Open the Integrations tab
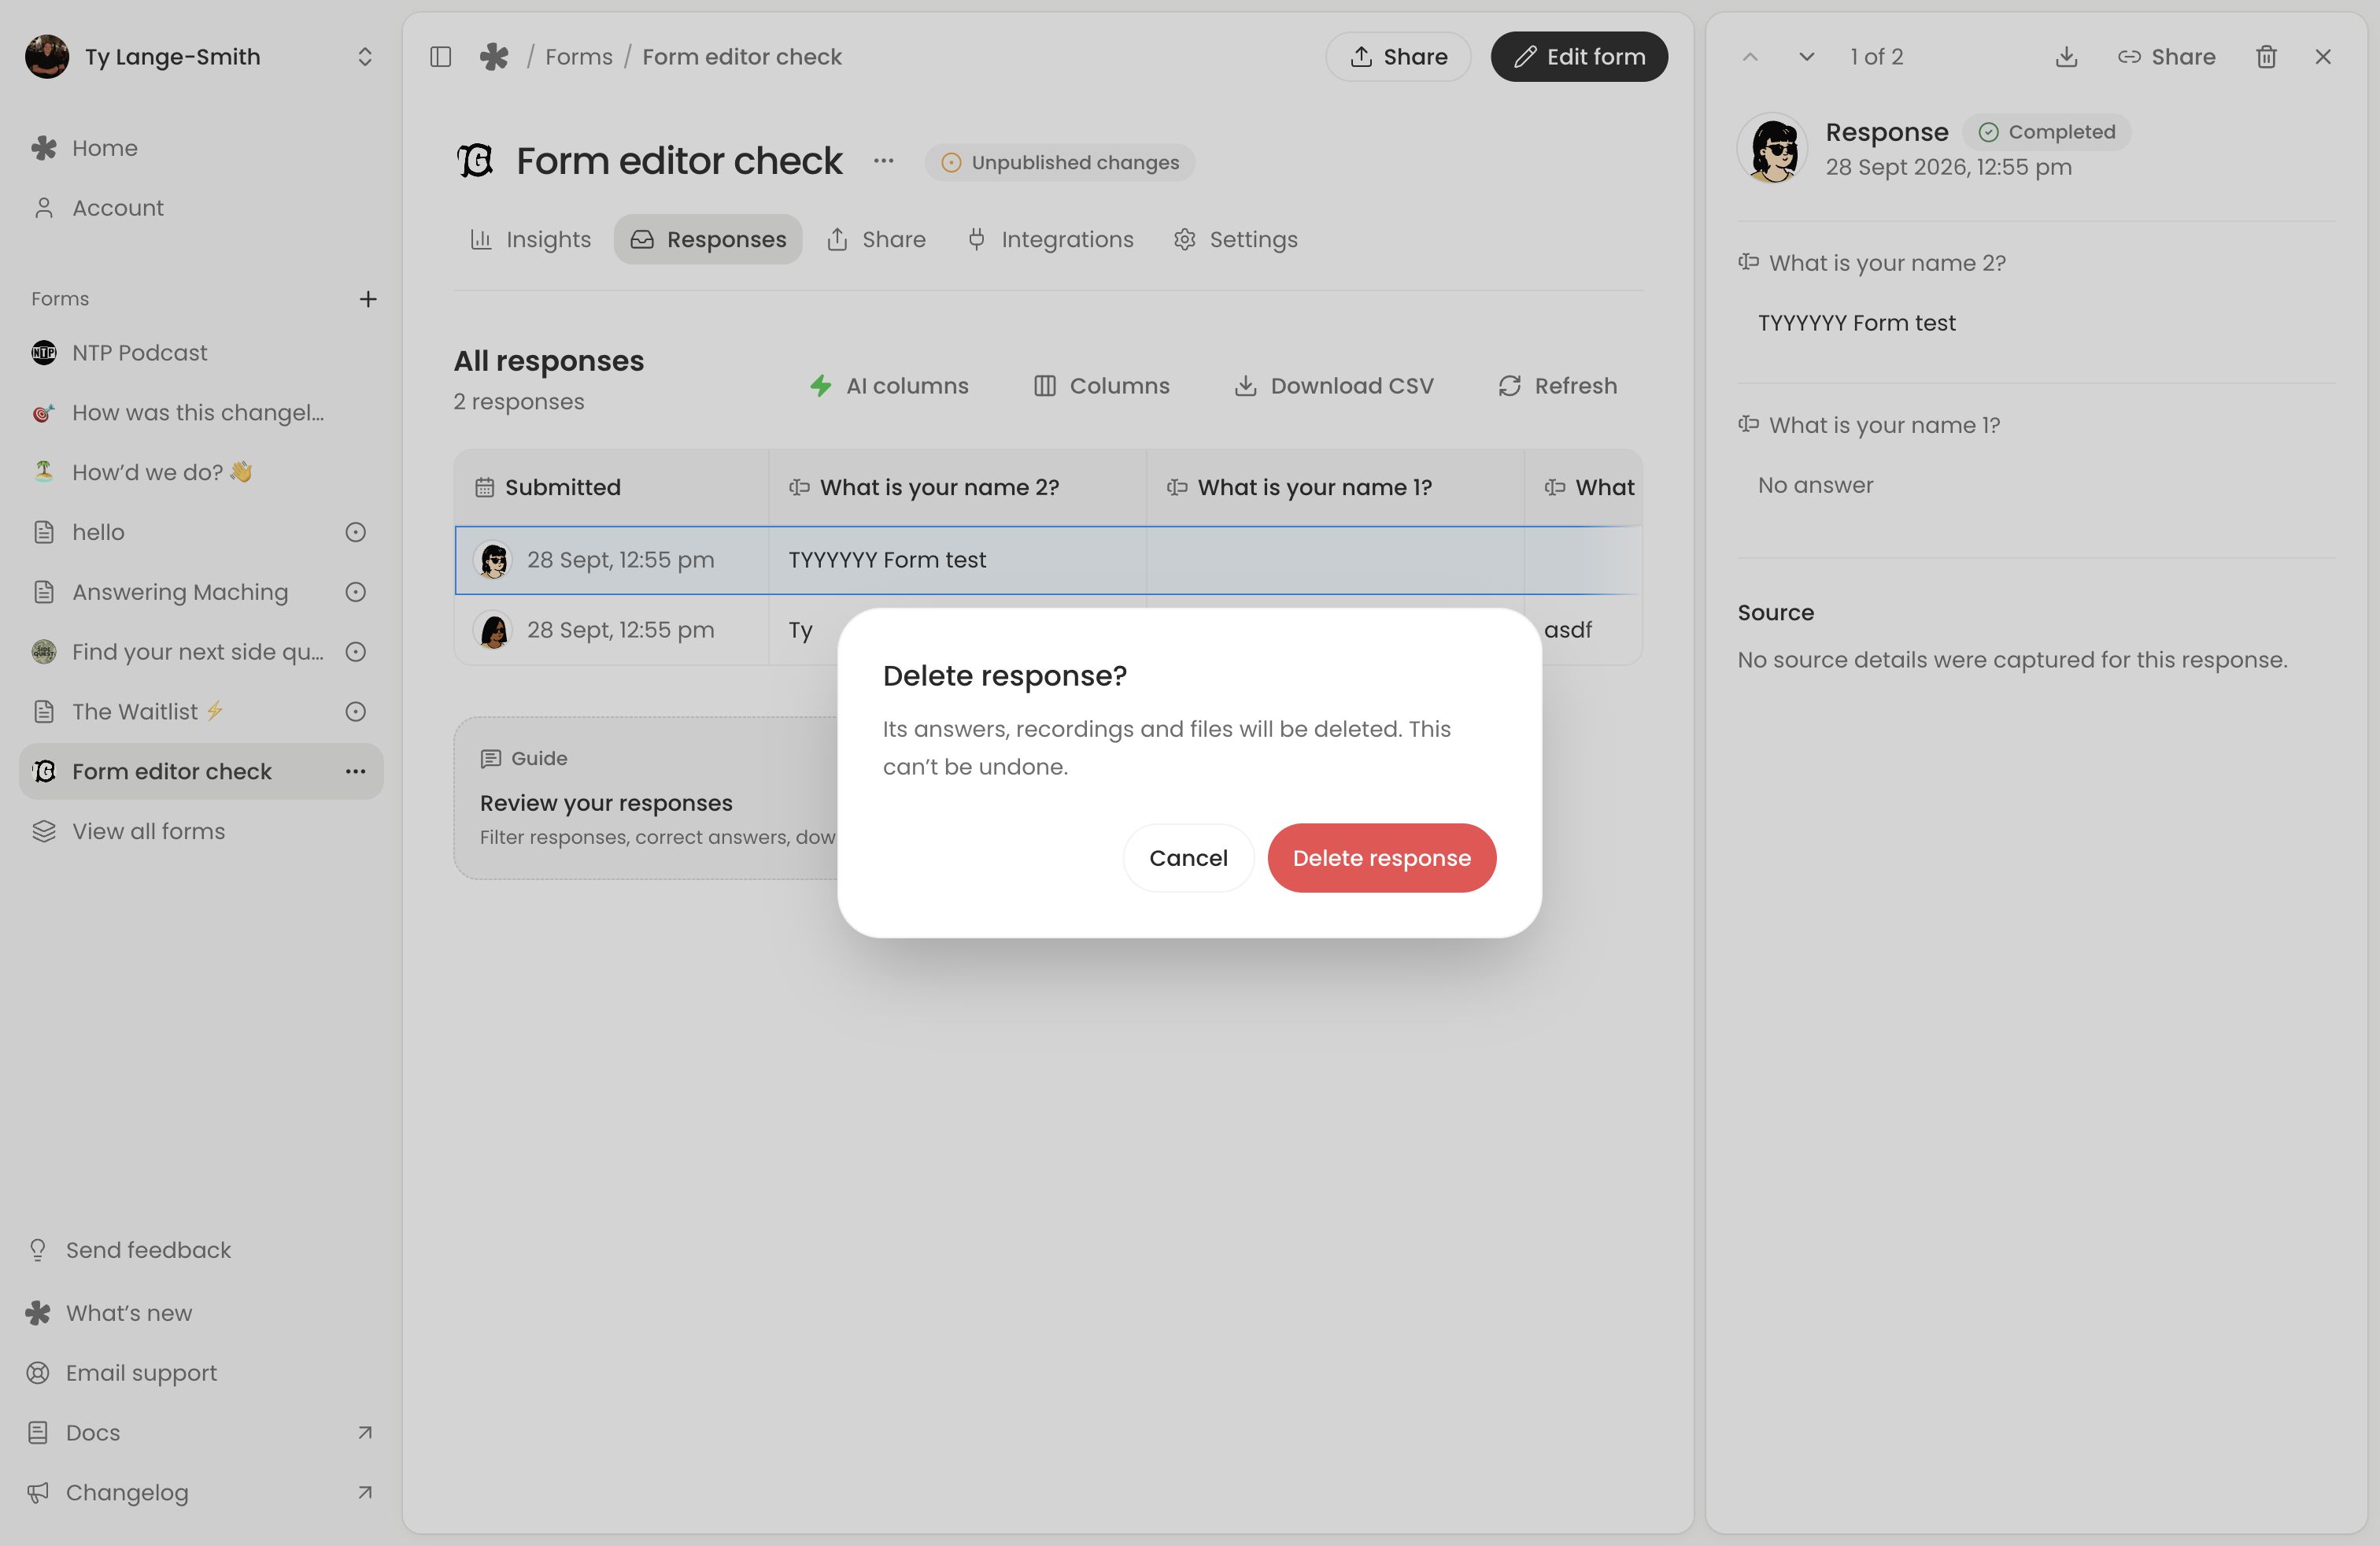 coord(1050,240)
